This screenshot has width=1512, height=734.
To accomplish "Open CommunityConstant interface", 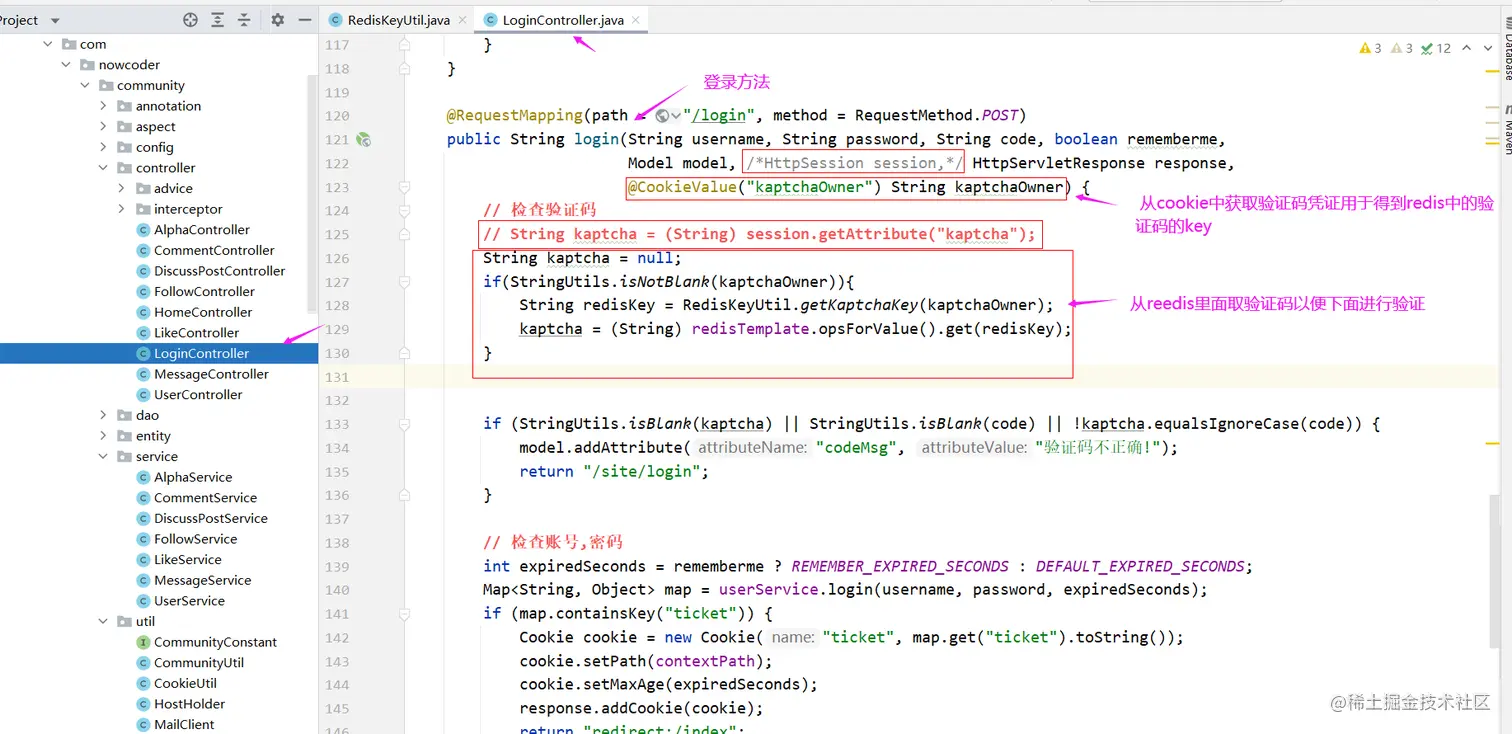I will (x=215, y=642).
